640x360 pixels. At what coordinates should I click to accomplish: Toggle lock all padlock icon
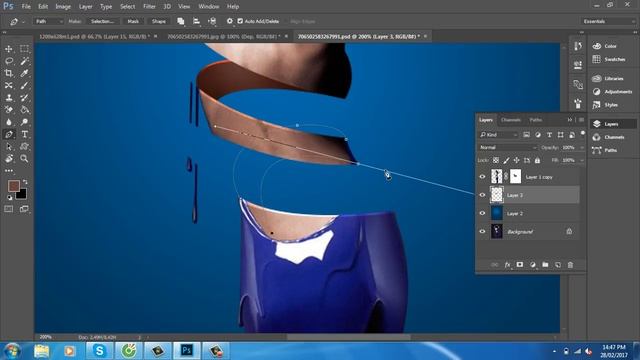coord(537,160)
